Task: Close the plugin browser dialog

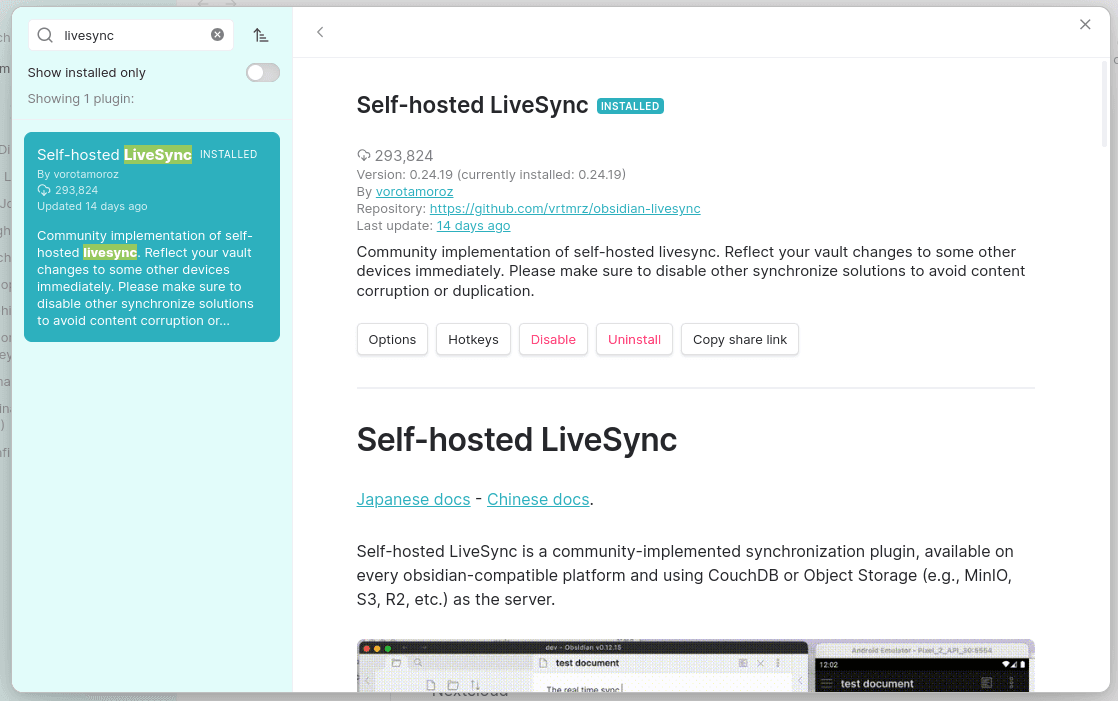Action: coord(1085,25)
